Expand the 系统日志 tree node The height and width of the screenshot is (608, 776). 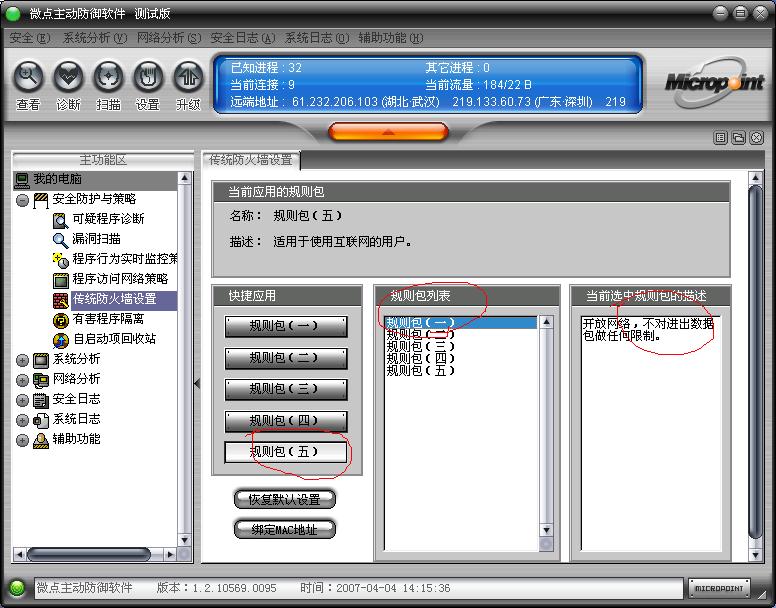(22, 421)
